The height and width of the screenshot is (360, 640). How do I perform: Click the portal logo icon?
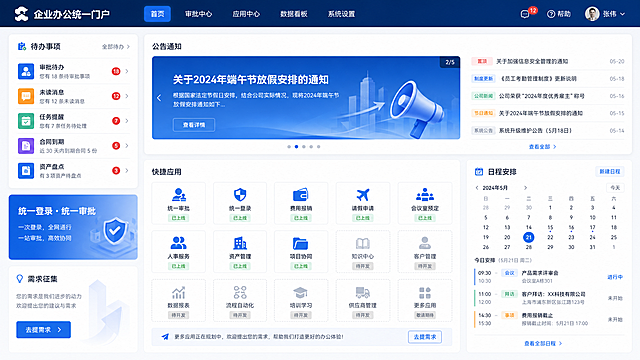21,14
